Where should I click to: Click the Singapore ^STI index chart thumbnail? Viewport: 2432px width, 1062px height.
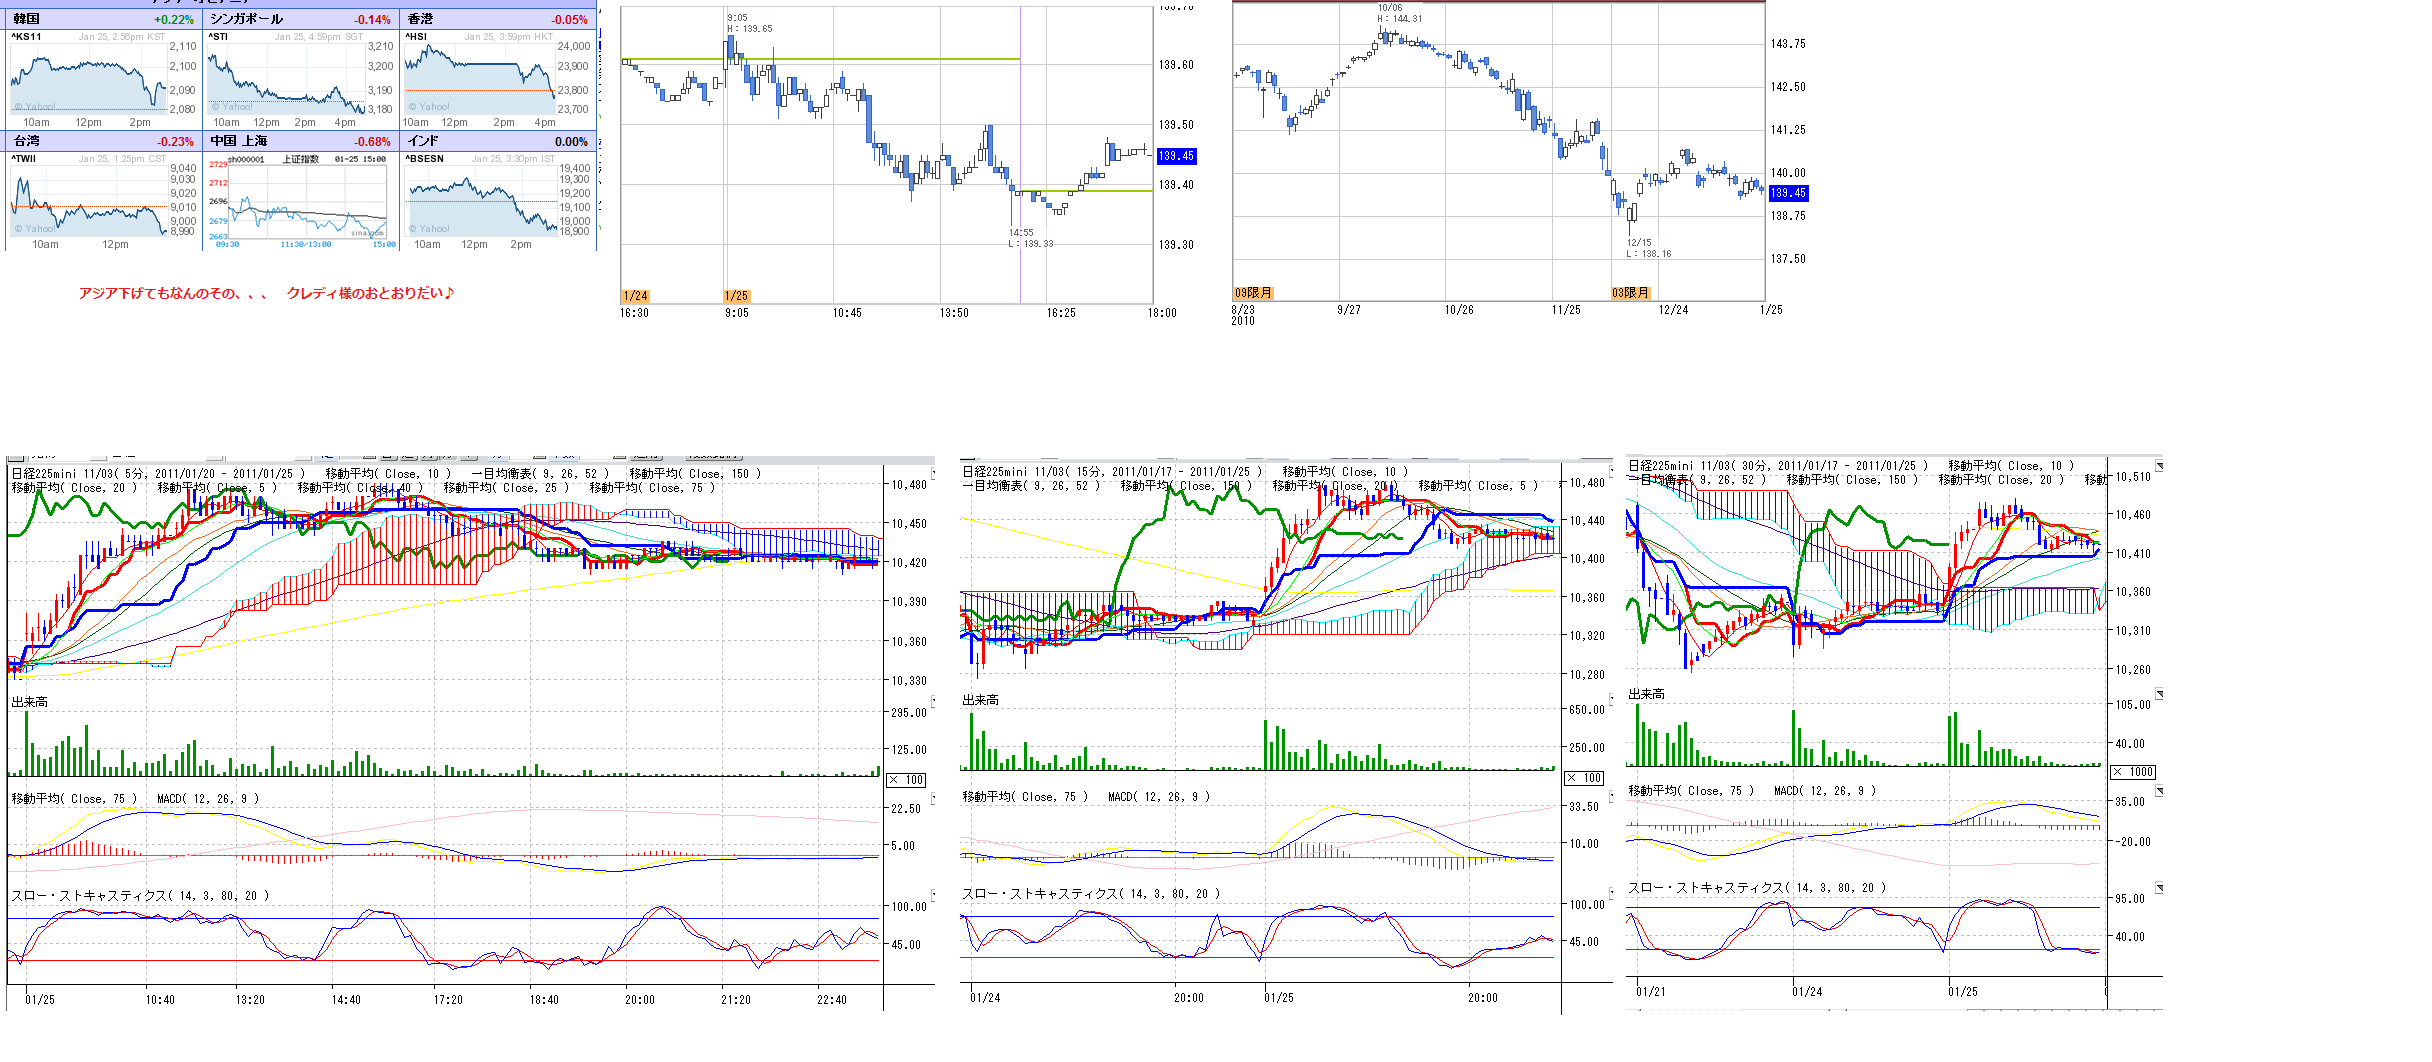(x=287, y=78)
